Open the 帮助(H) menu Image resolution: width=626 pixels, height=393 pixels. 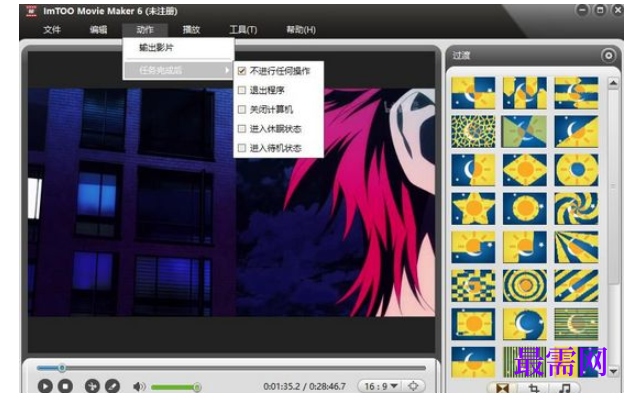pyautogui.click(x=301, y=30)
